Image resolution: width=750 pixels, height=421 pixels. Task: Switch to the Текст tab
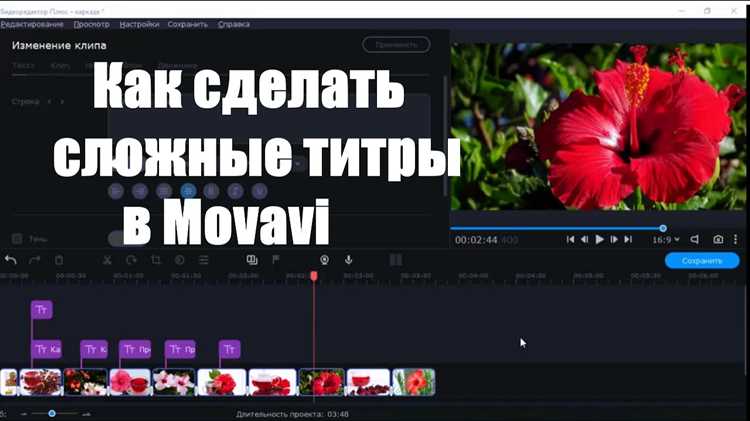pyautogui.click(x=23, y=66)
